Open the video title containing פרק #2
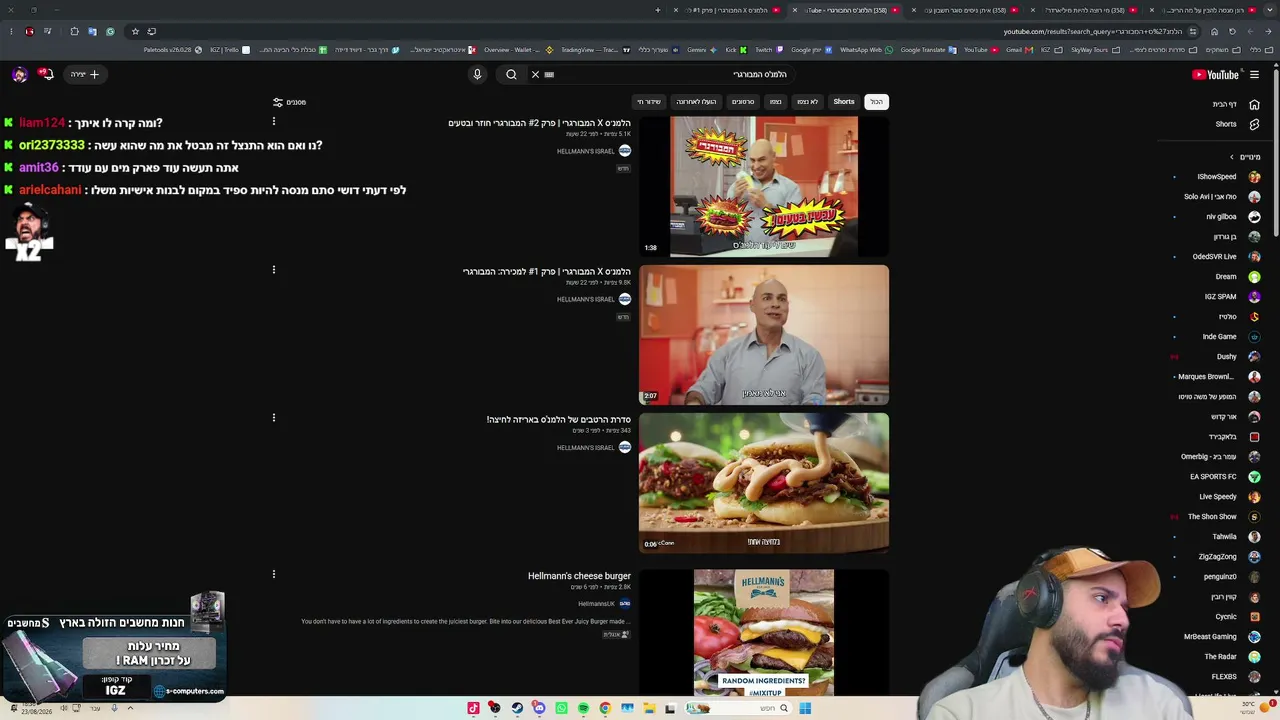 click(539, 123)
